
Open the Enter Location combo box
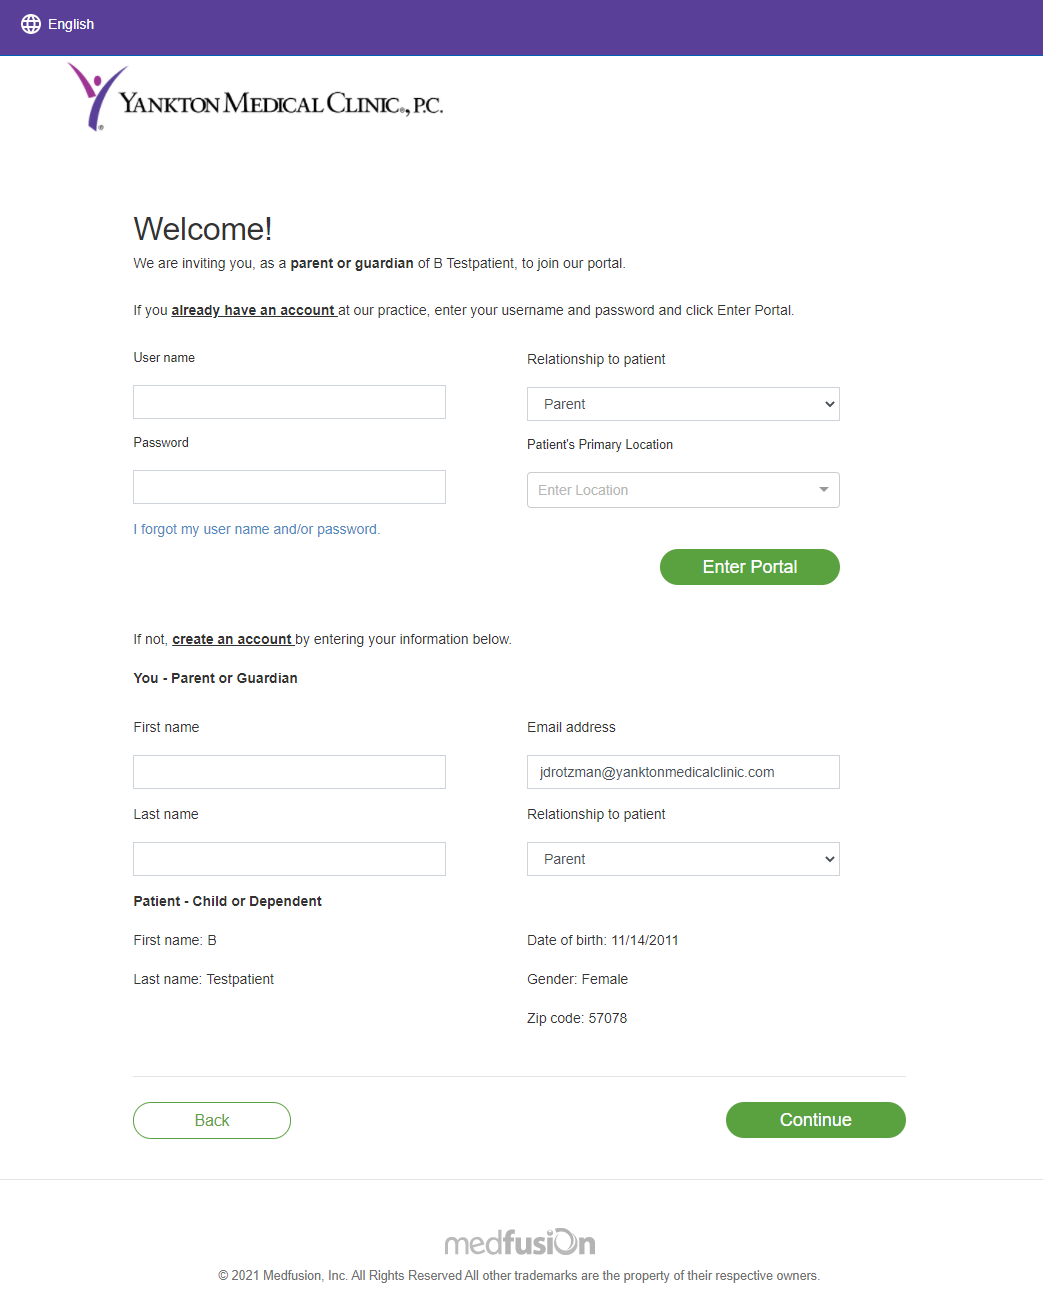pos(683,490)
